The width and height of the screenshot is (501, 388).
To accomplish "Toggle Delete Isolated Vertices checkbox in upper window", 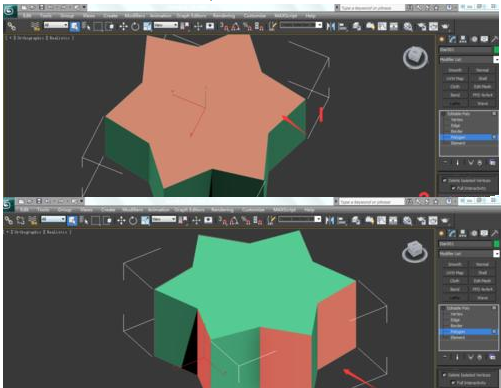I will tap(444, 180).
